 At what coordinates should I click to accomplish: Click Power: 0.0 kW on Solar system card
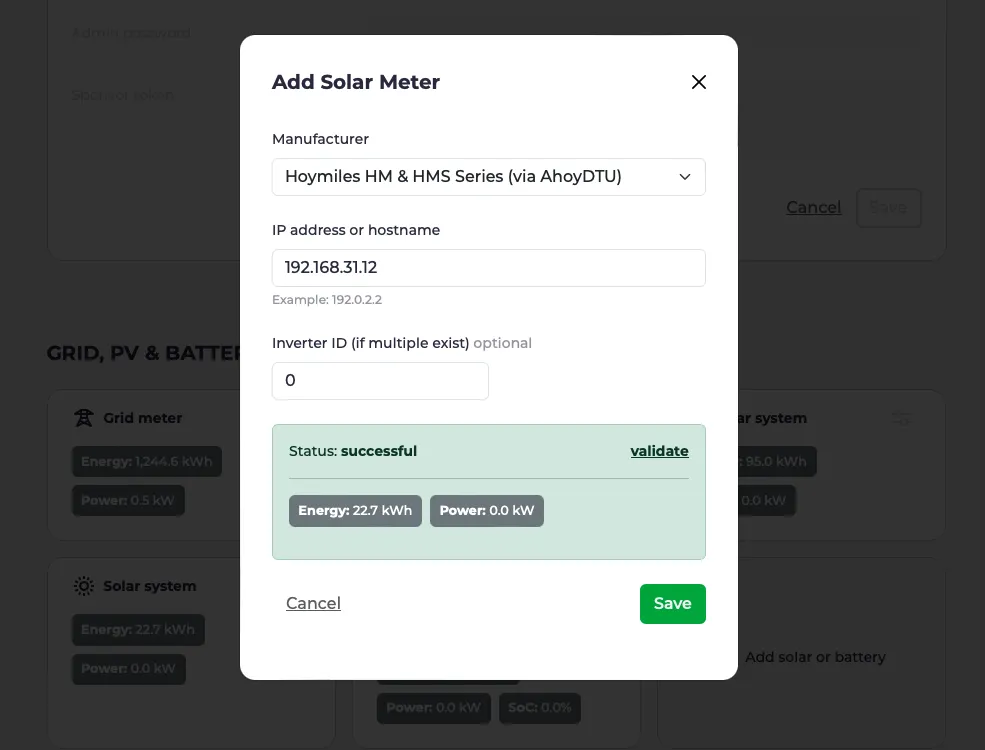point(129,669)
